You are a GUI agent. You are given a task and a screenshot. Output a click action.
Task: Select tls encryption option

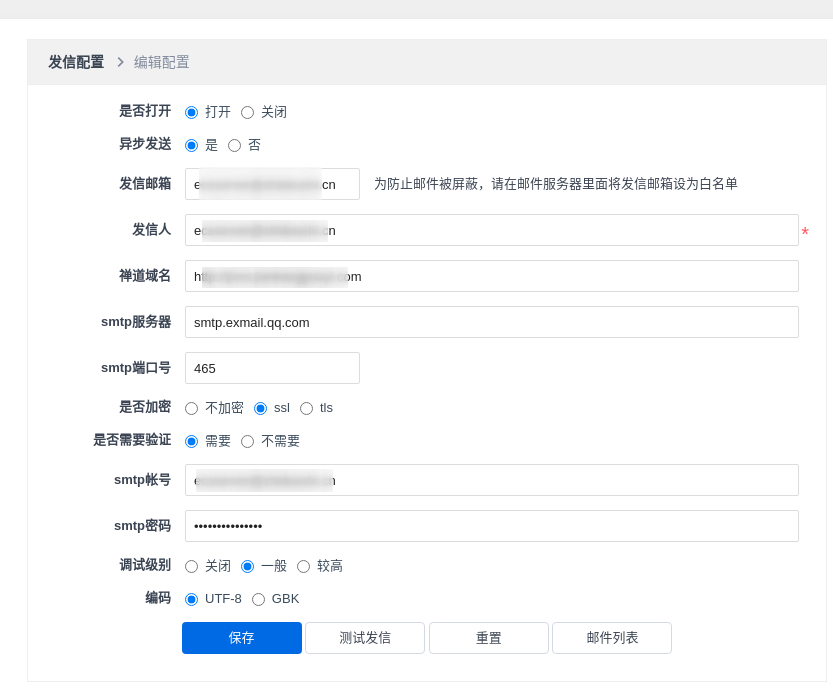click(306, 408)
